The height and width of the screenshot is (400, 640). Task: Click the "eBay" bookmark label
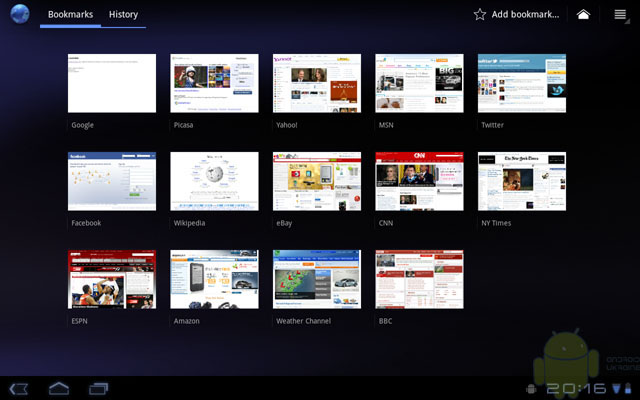pyautogui.click(x=284, y=223)
